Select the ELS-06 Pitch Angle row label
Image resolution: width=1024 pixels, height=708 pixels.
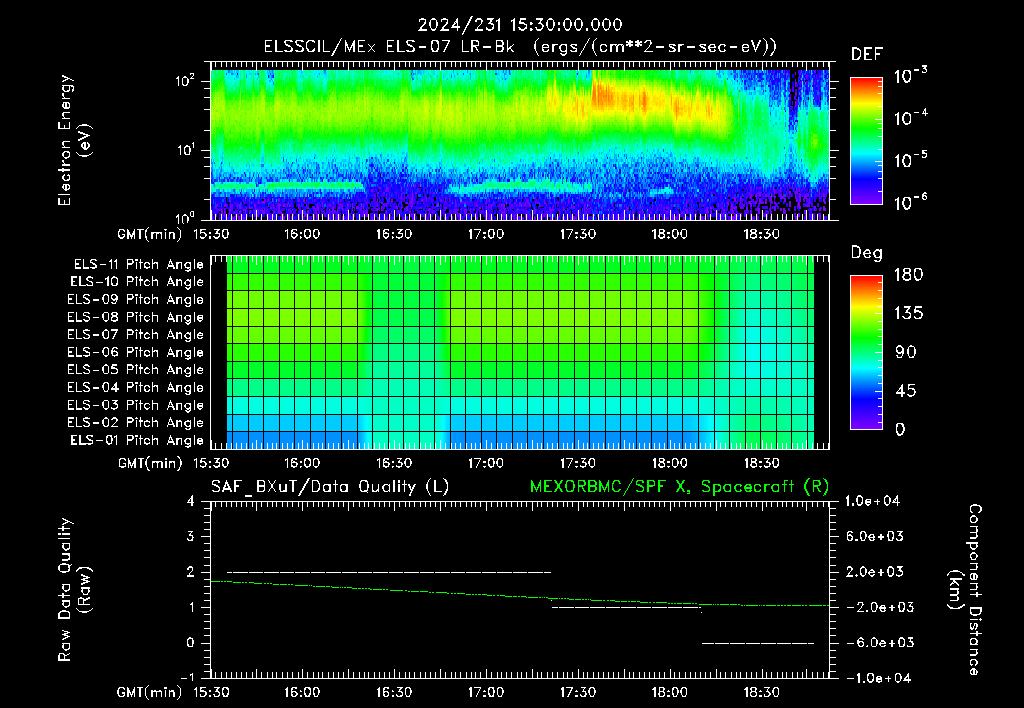click(x=136, y=352)
